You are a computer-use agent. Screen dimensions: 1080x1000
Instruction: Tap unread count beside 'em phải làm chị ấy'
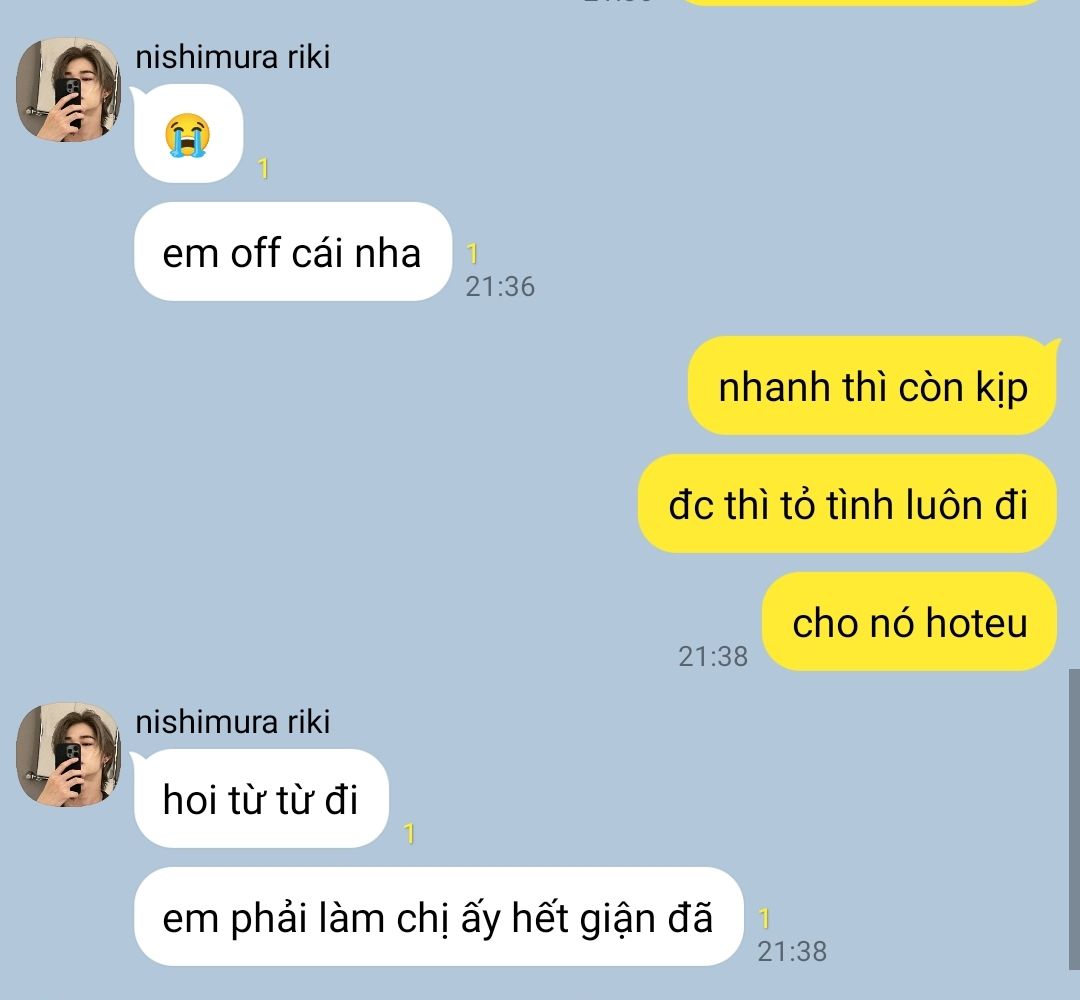(x=764, y=918)
